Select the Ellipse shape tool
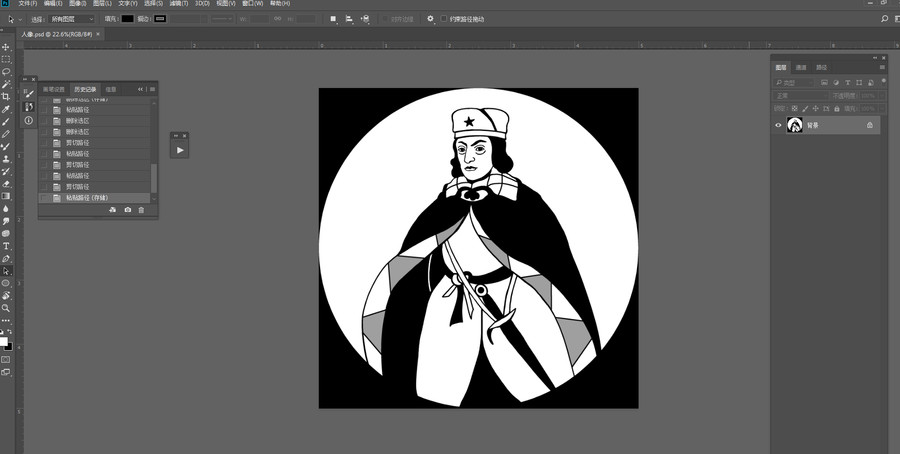Screen dimensions: 900x454 [6, 283]
